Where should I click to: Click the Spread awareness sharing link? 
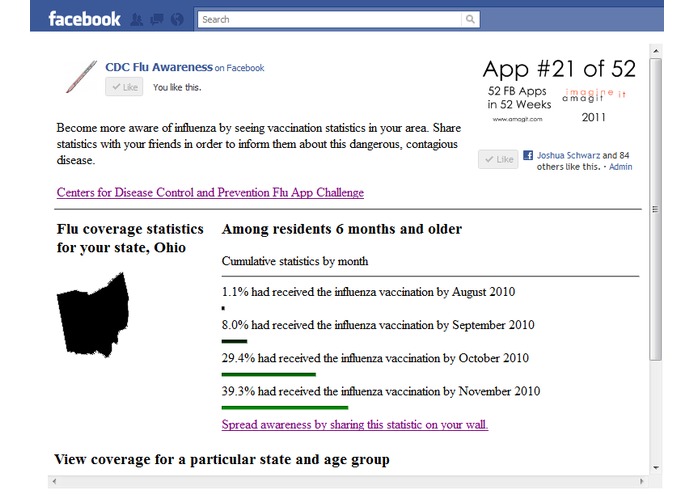pos(355,424)
